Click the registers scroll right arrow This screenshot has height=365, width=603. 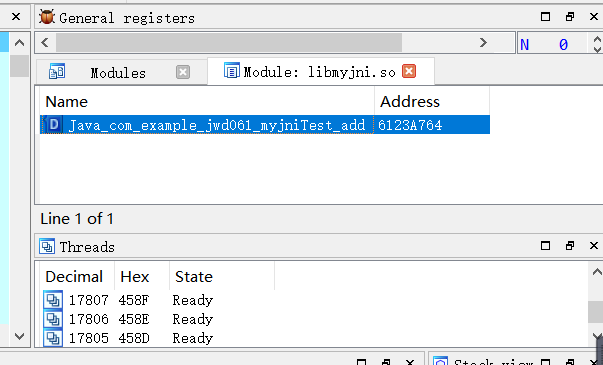483,42
